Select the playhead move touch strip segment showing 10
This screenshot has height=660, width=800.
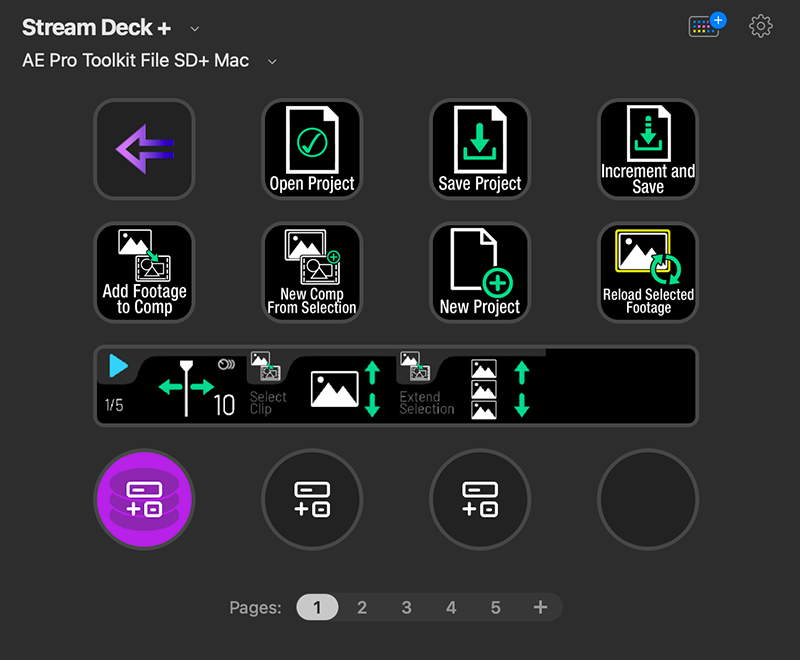[x=172, y=387]
